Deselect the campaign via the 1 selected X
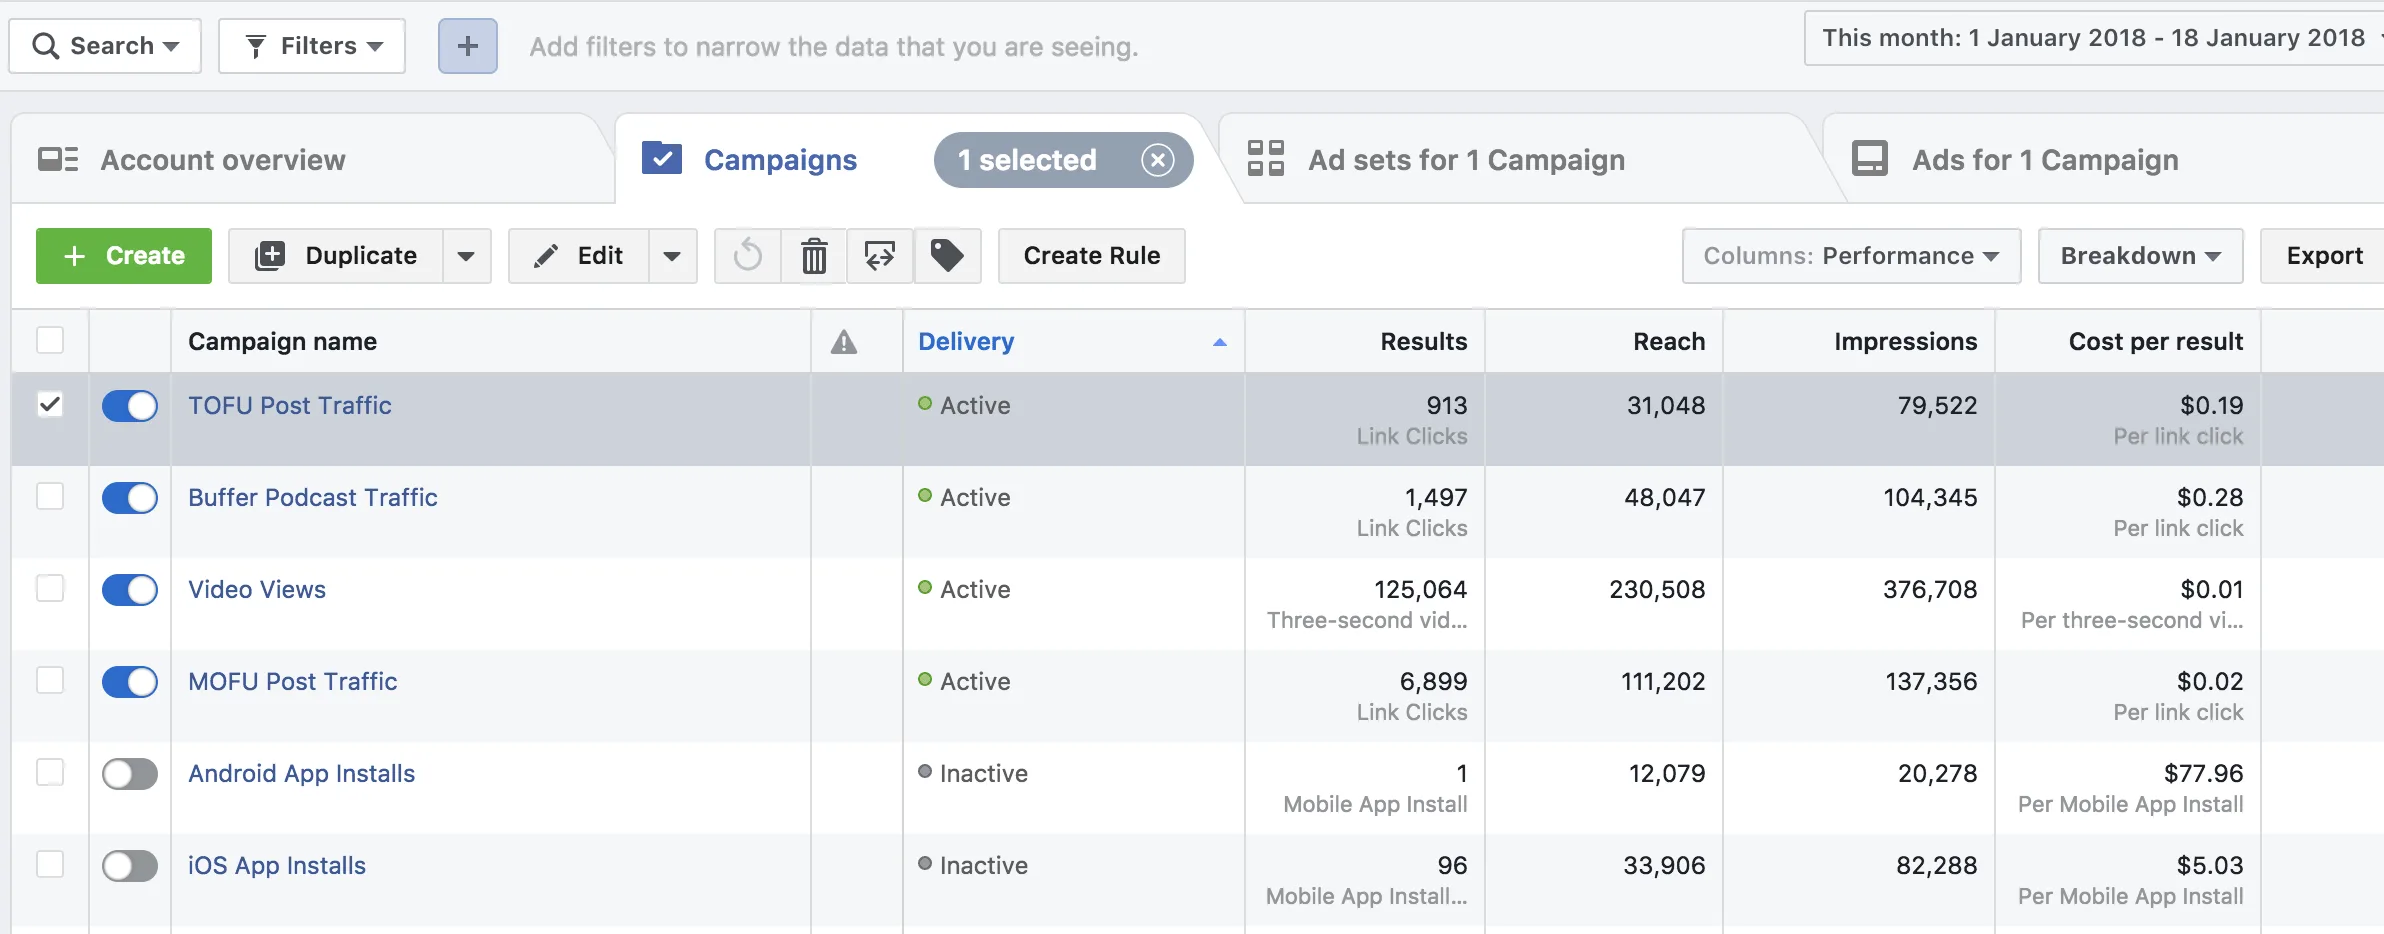Image resolution: width=2384 pixels, height=934 pixels. coord(1157,160)
